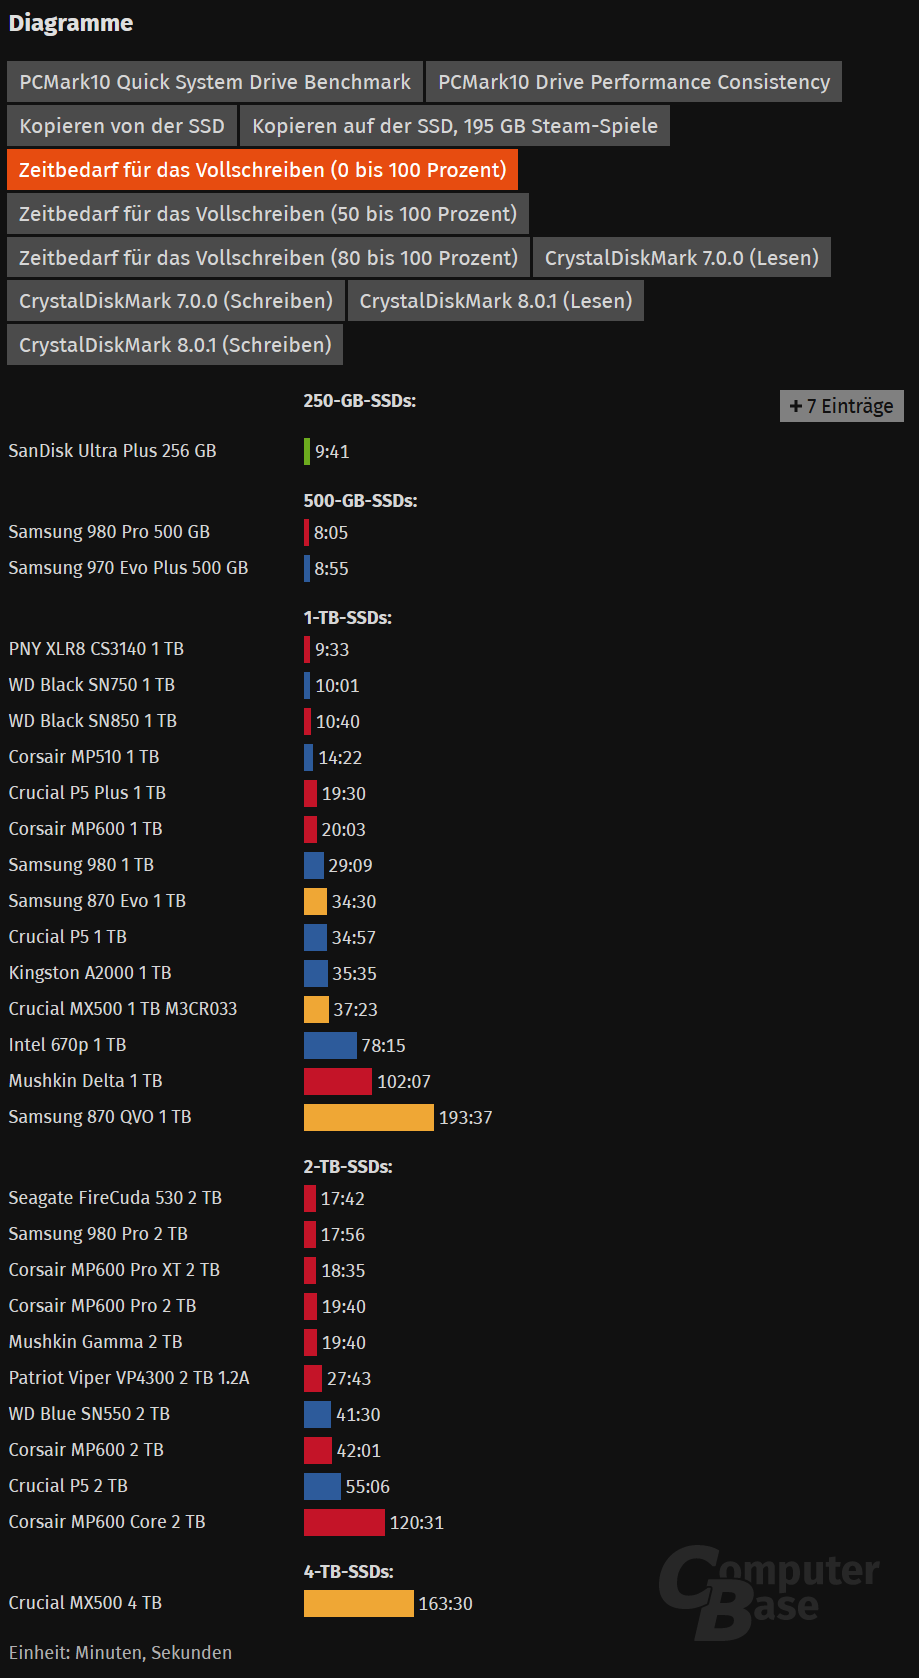The width and height of the screenshot is (919, 1678).
Task: Click Samsung 970 Evo Plus 500 GB label
Action: (128, 568)
